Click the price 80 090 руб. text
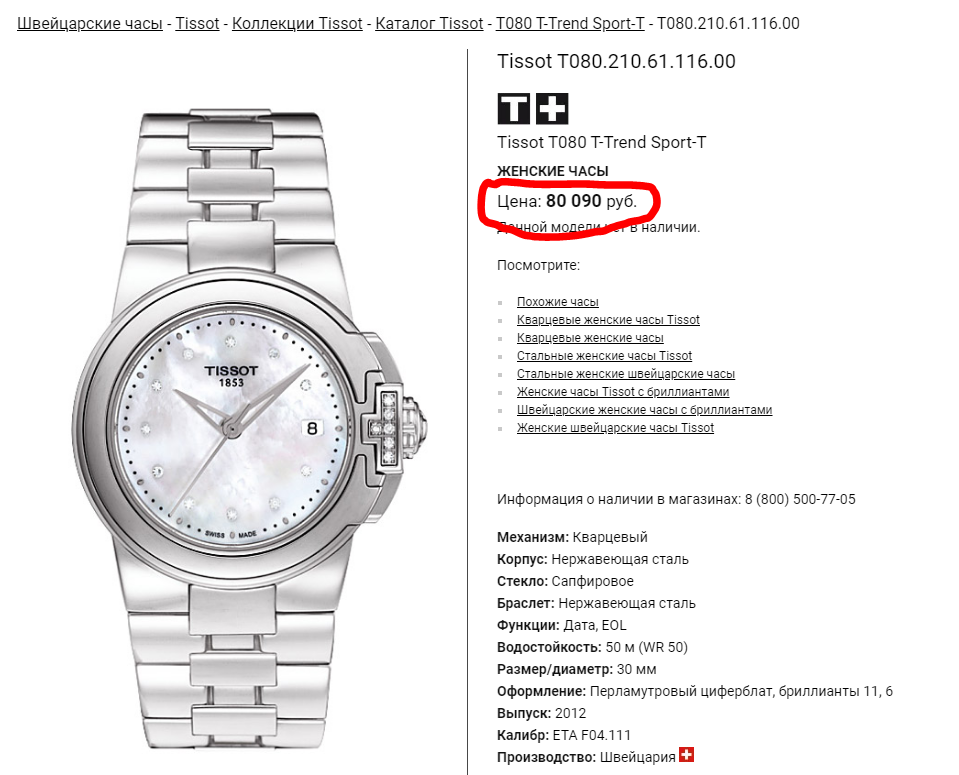Image resolution: width=959 pixels, height=775 pixels. point(591,201)
